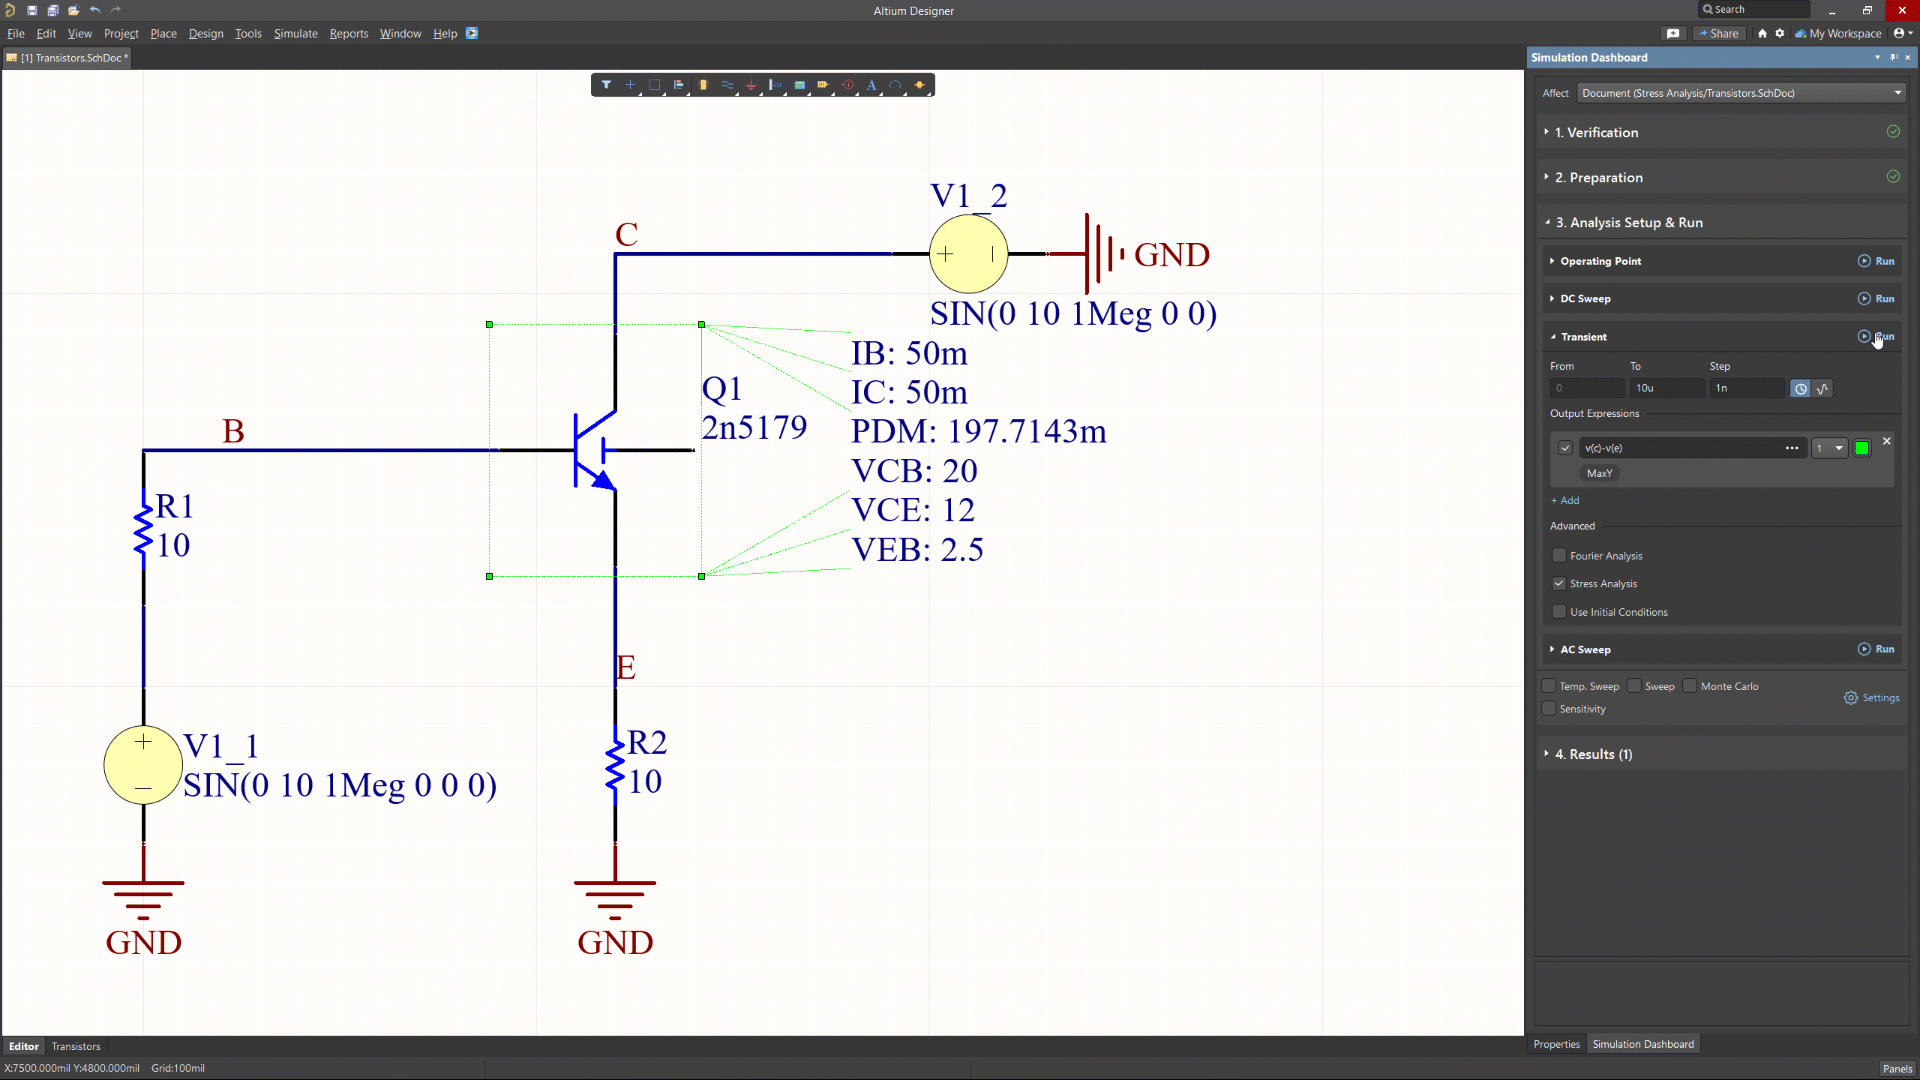1920x1080 pixels.
Task: Select the Place Text String tool
Action: [x=871, y=85]
